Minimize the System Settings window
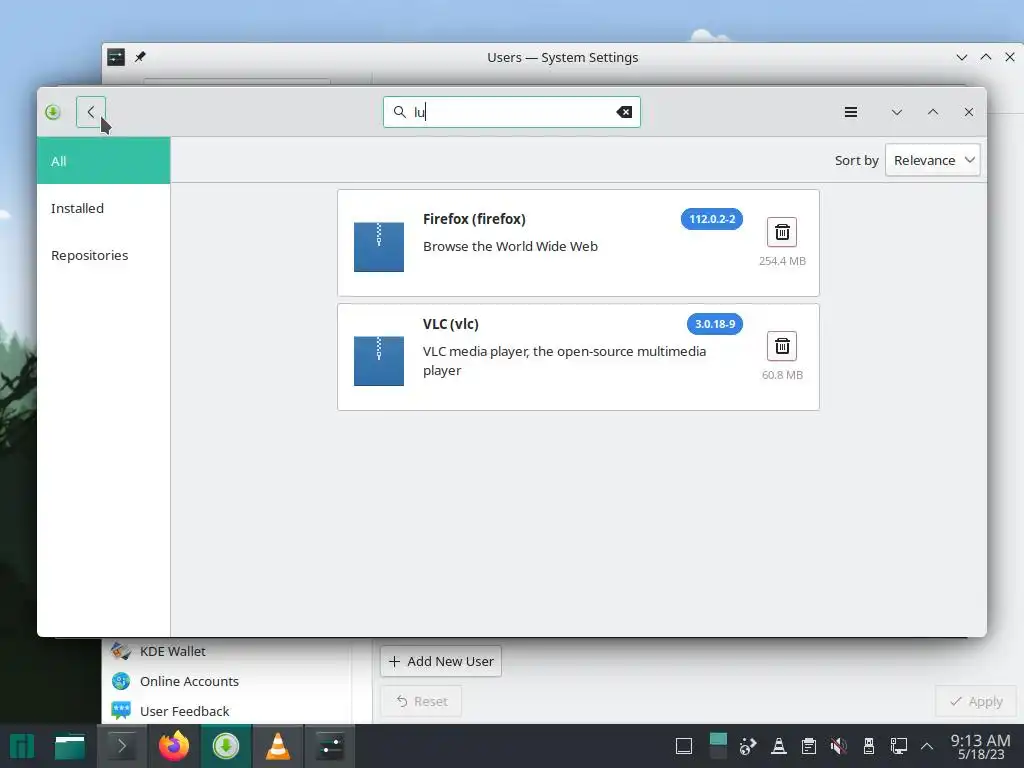 pyautogui.click(x=961, y=57)
